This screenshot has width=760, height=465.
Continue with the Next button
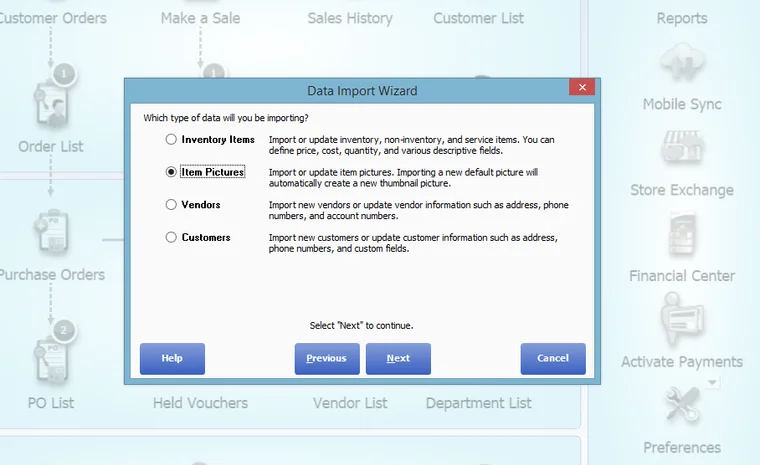(x=398, y=359)
